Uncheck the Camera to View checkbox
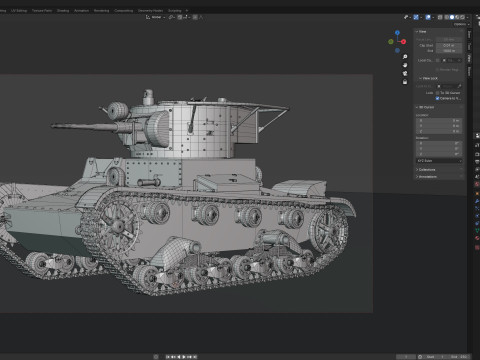Screen dimensions: 480x360 (437, 98)
